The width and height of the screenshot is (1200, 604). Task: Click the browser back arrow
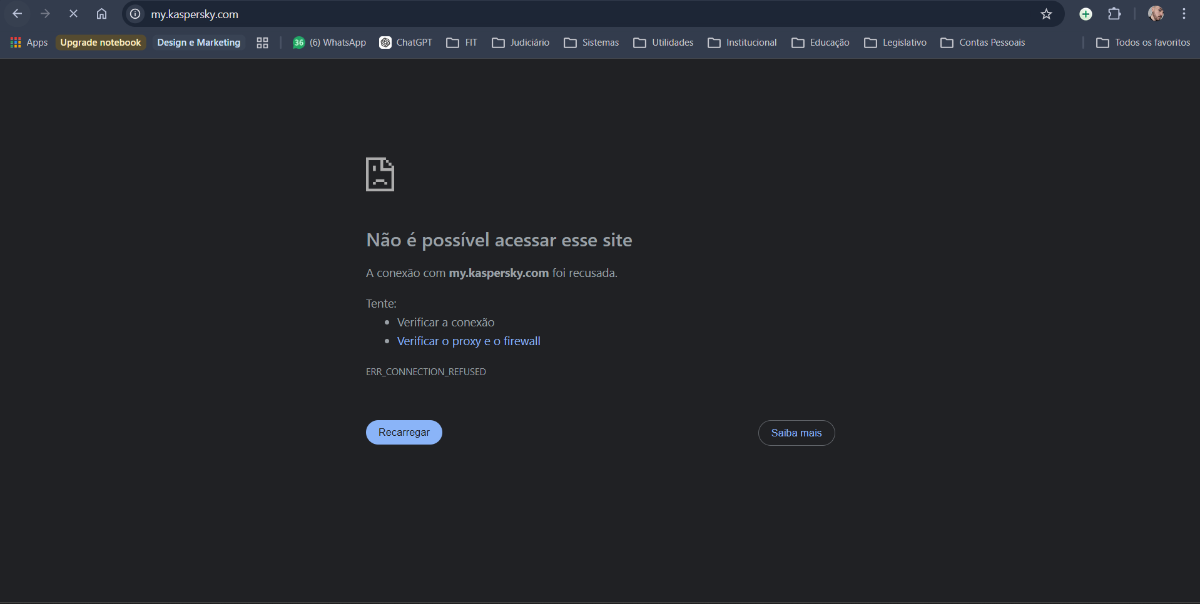pos(17,14)
